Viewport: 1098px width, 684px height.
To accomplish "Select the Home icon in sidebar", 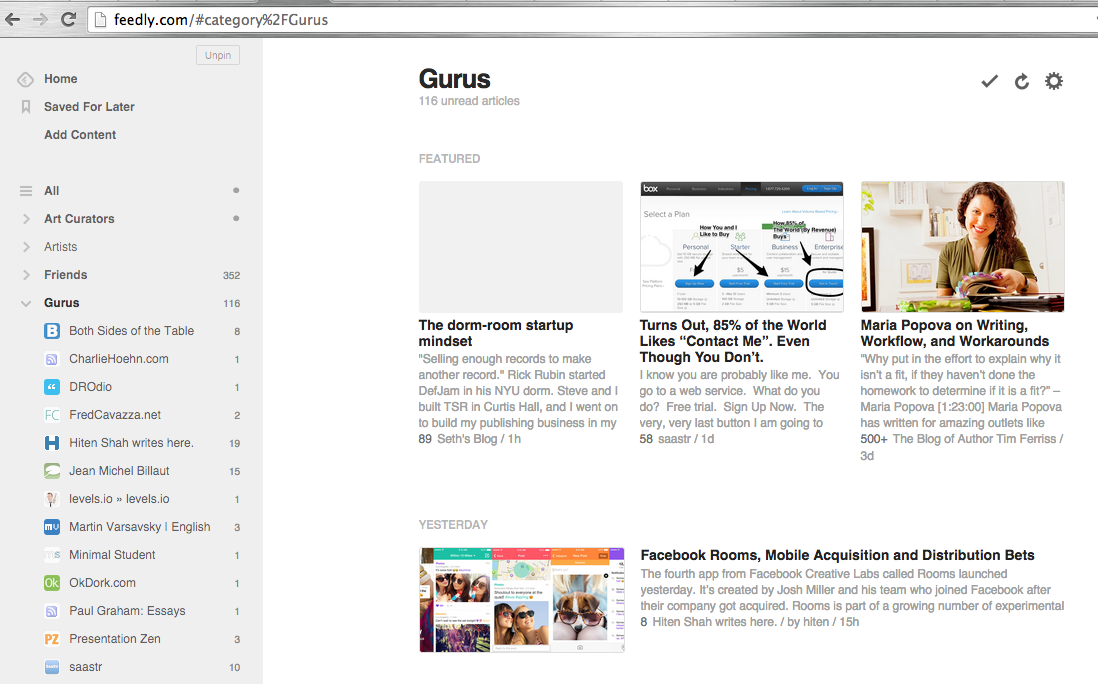I will (x=24, y=78).
